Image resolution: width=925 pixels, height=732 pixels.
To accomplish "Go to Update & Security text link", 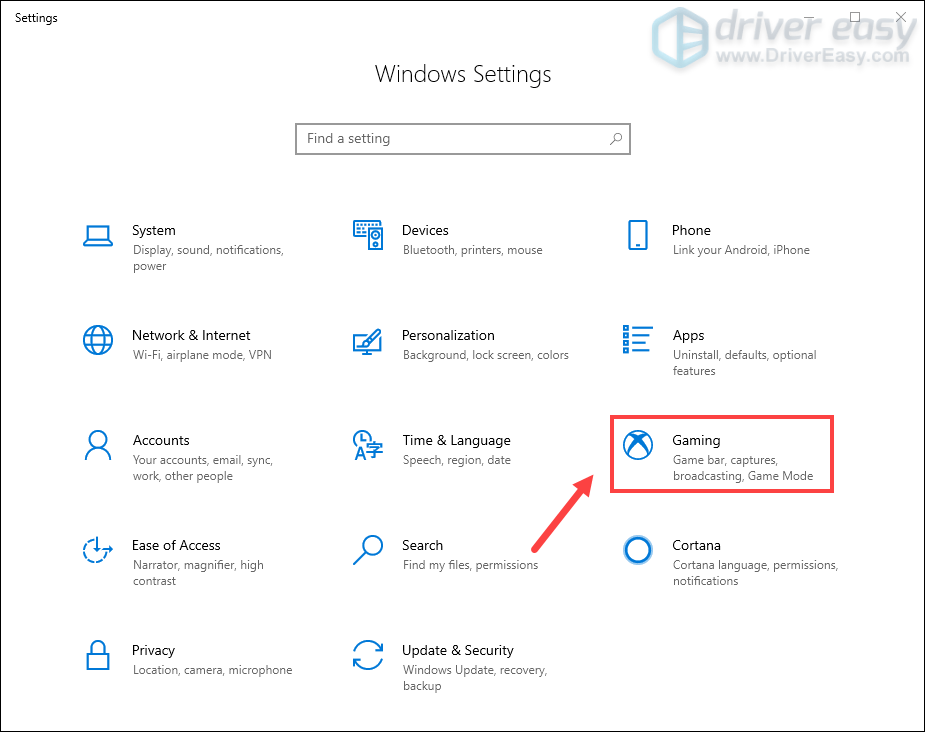I will point(457,650).
